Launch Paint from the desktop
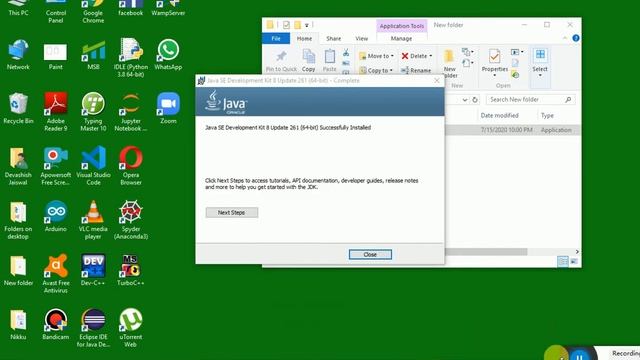640x360 pixels. (56, 55)
